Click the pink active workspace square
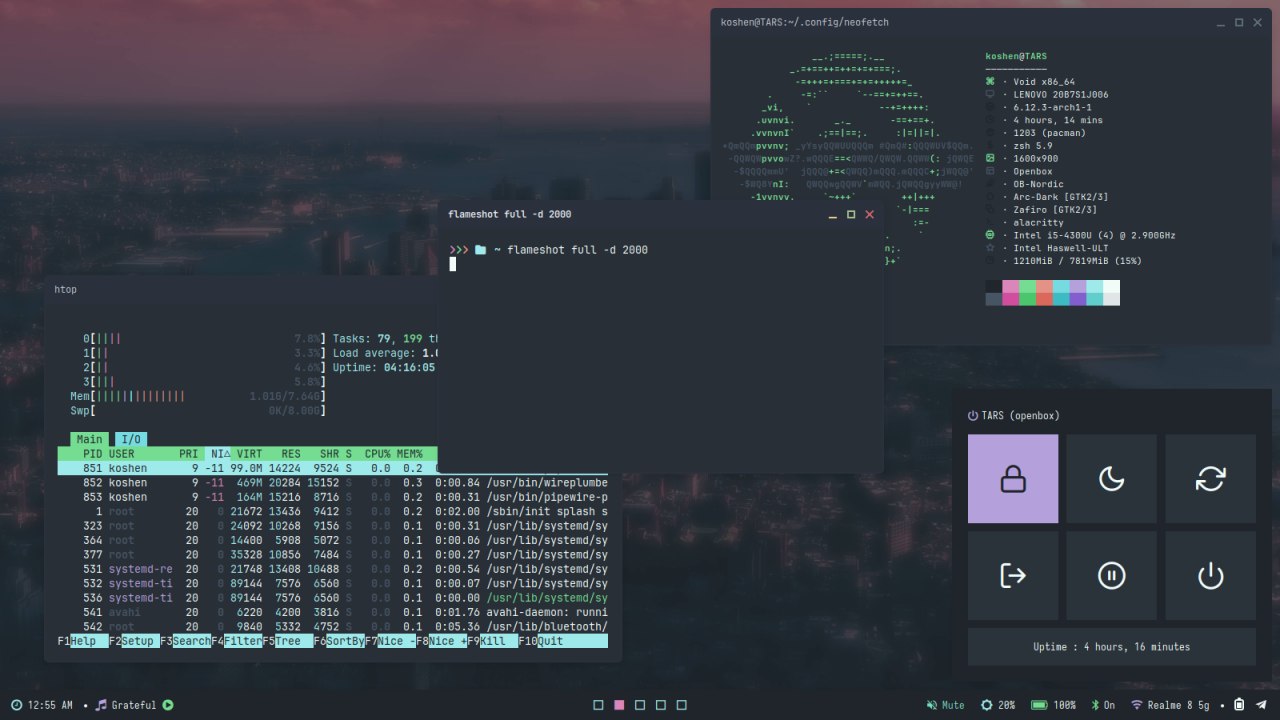The image size is (1280, 720). point(619,704)
